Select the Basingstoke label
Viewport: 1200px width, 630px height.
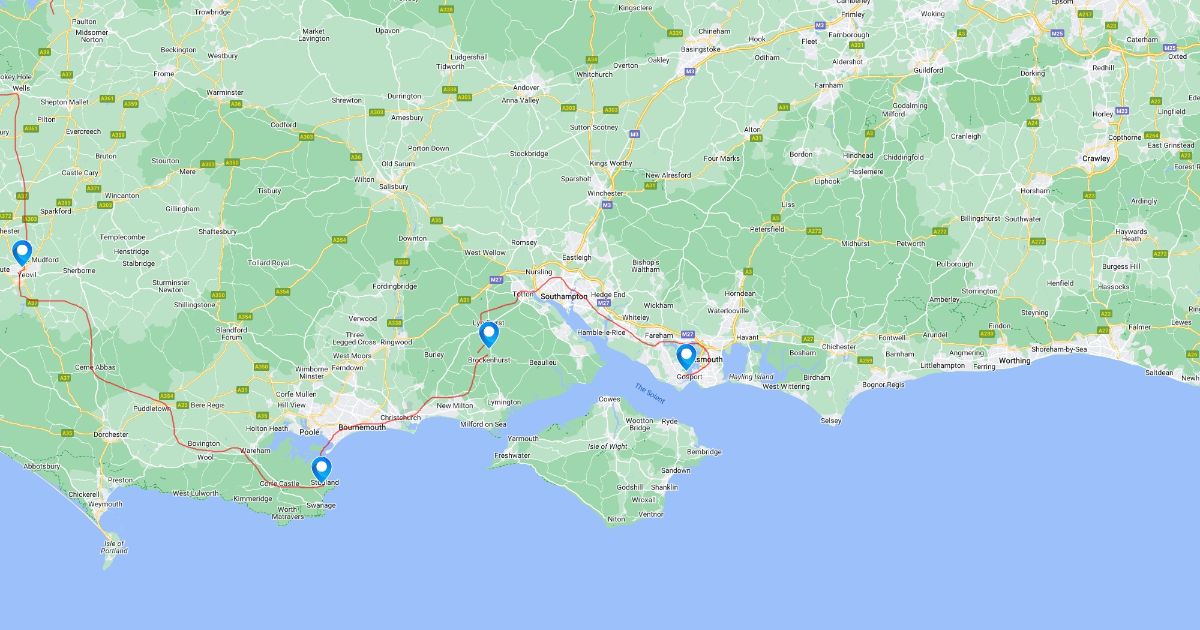[x=701, y=48]
